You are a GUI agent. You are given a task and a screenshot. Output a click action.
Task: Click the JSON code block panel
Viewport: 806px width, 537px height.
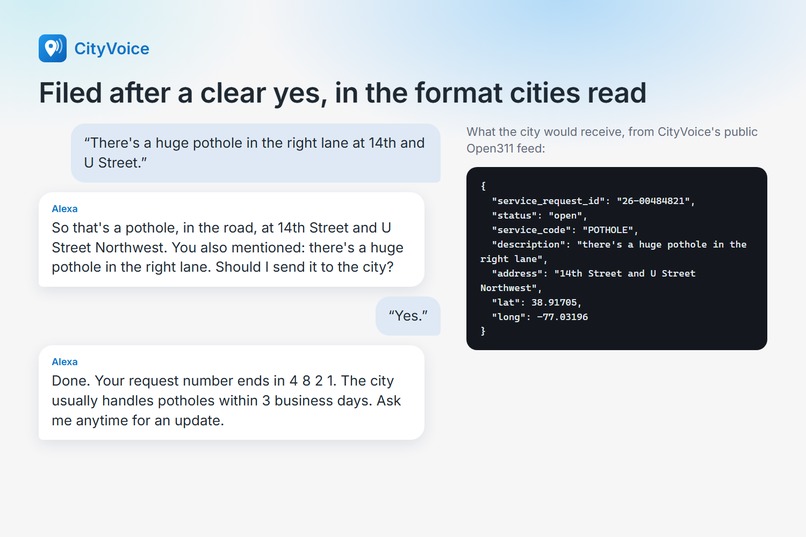tap(616, 258)
